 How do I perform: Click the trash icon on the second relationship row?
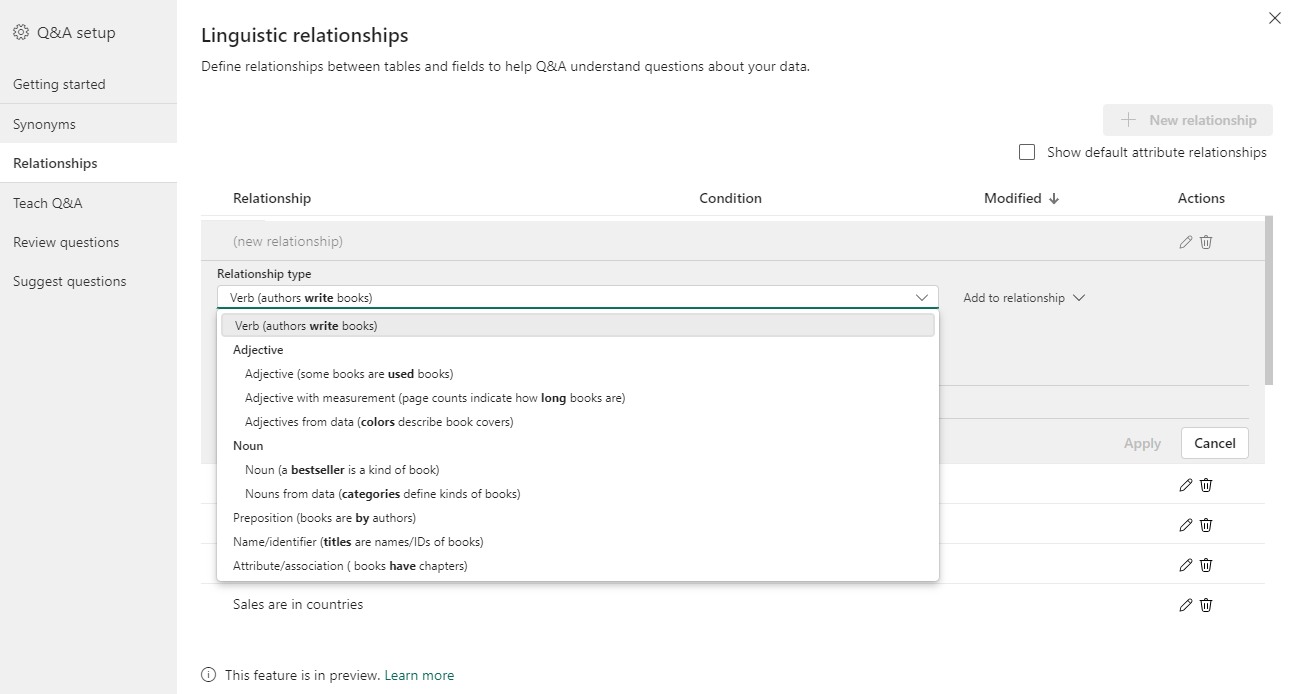pyautogui.click(x=1206, y=524)
